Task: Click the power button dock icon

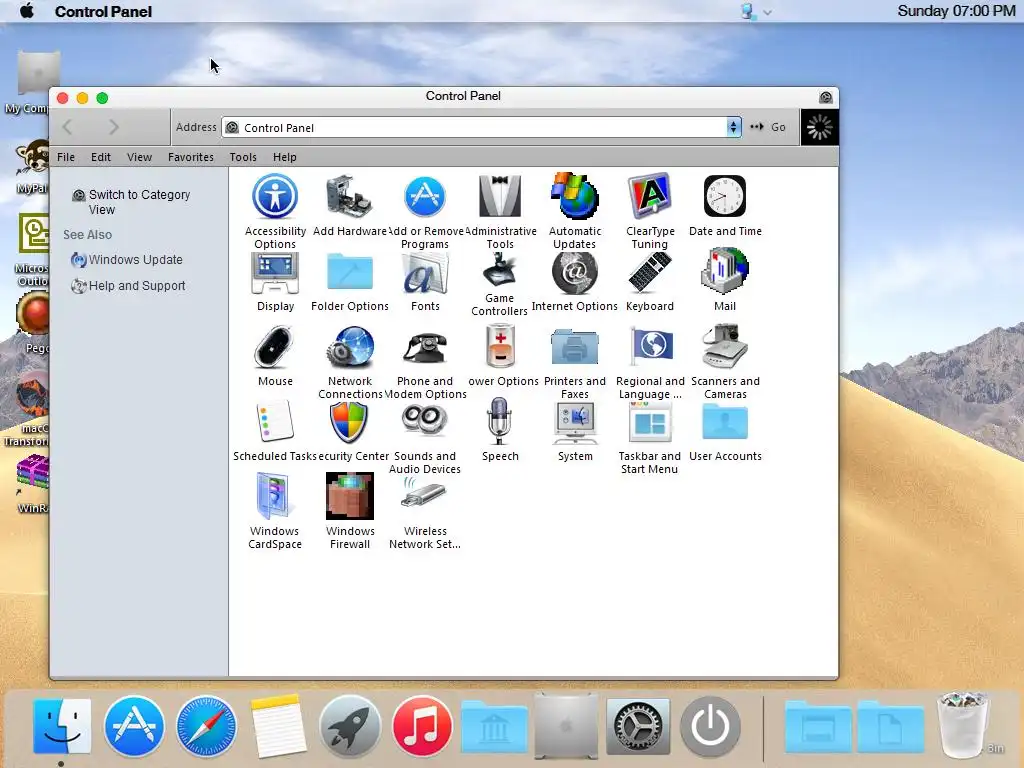Action: [x=710, y=726]
